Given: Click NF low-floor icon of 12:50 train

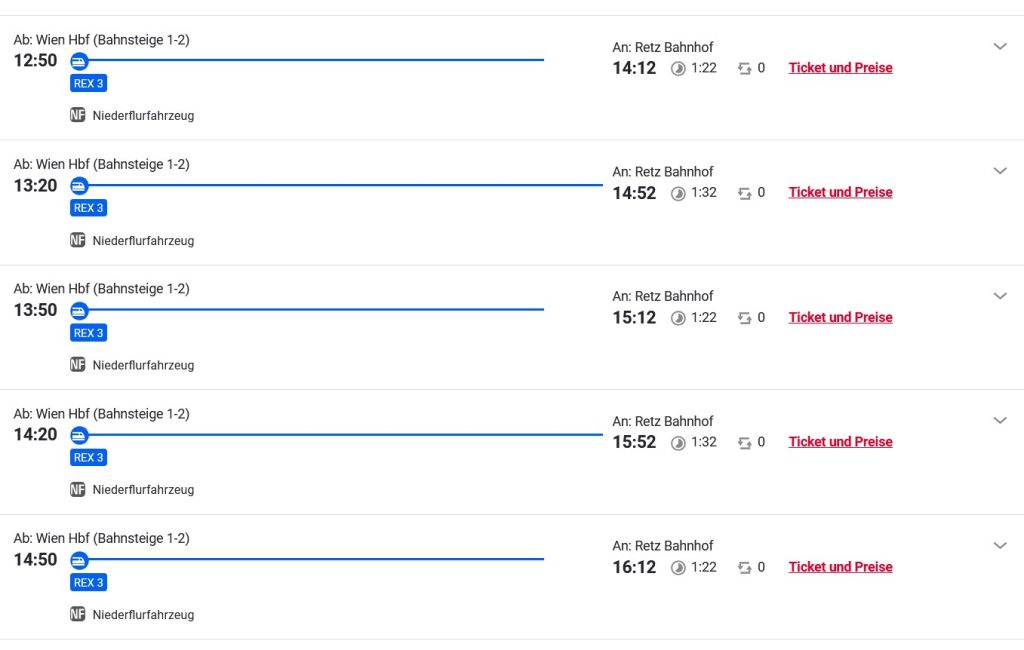Looking at the screenshot, I should (x=78, y=115).
